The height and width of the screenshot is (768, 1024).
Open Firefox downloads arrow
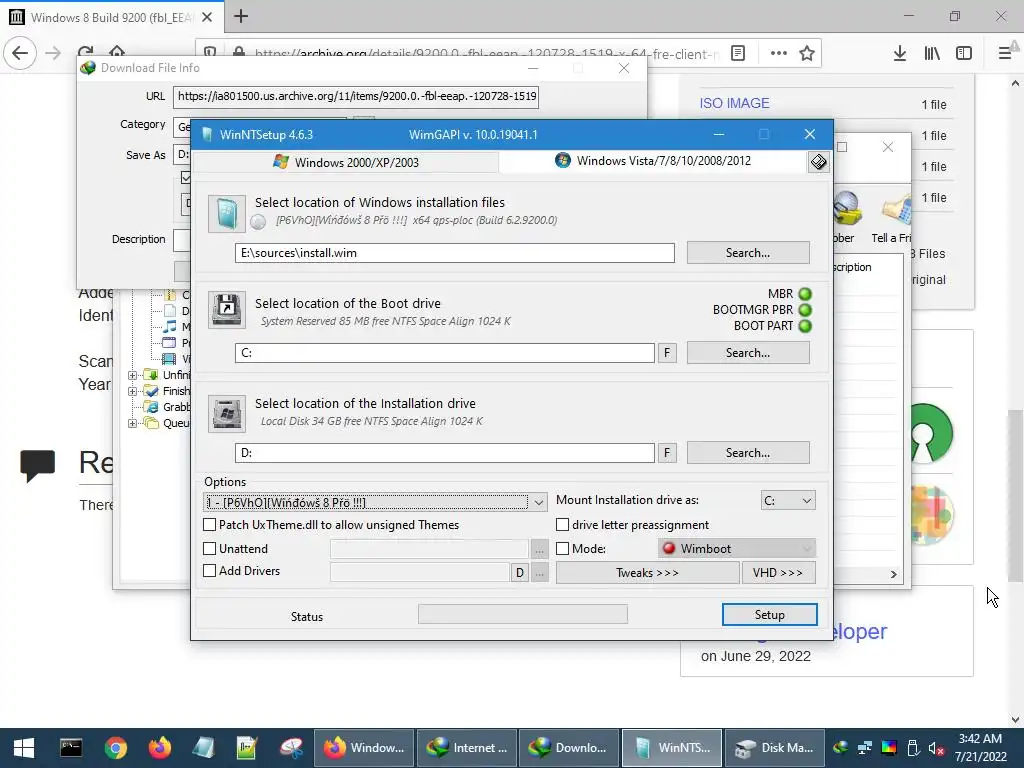[899, 54]
